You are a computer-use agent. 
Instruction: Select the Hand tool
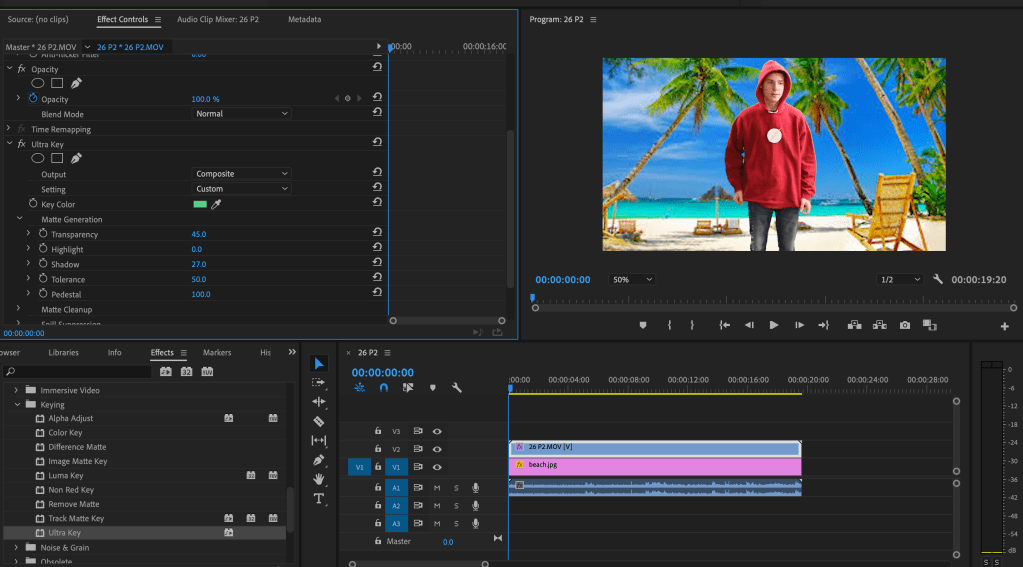pyautogui.click(x=318, y=479)
